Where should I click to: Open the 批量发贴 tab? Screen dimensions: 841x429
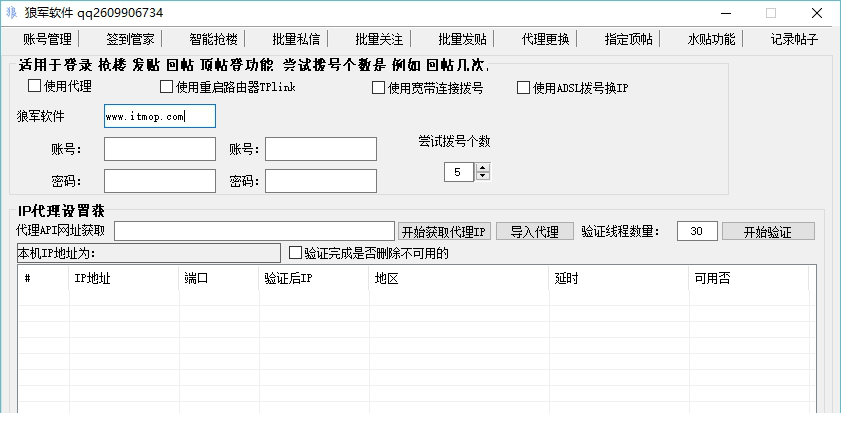tap(463, 39)
